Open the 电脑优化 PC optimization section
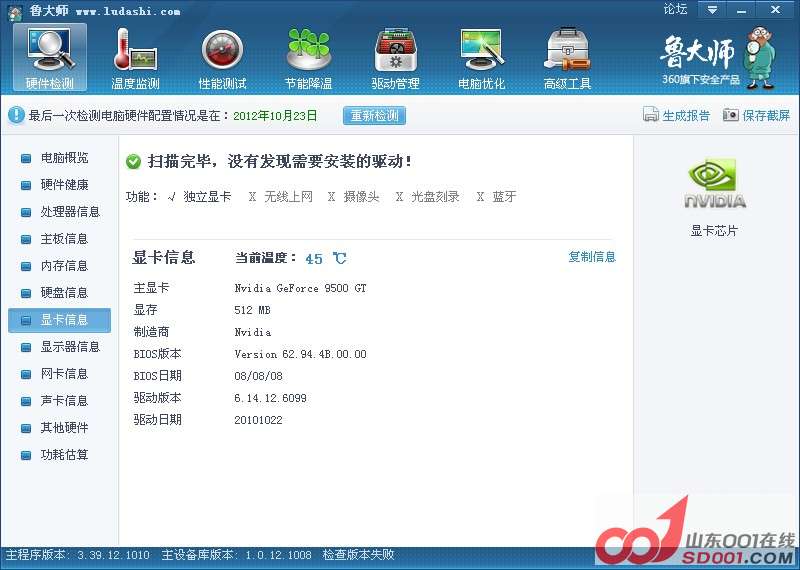The image size is (800, 570). click(x=482, y=58)
